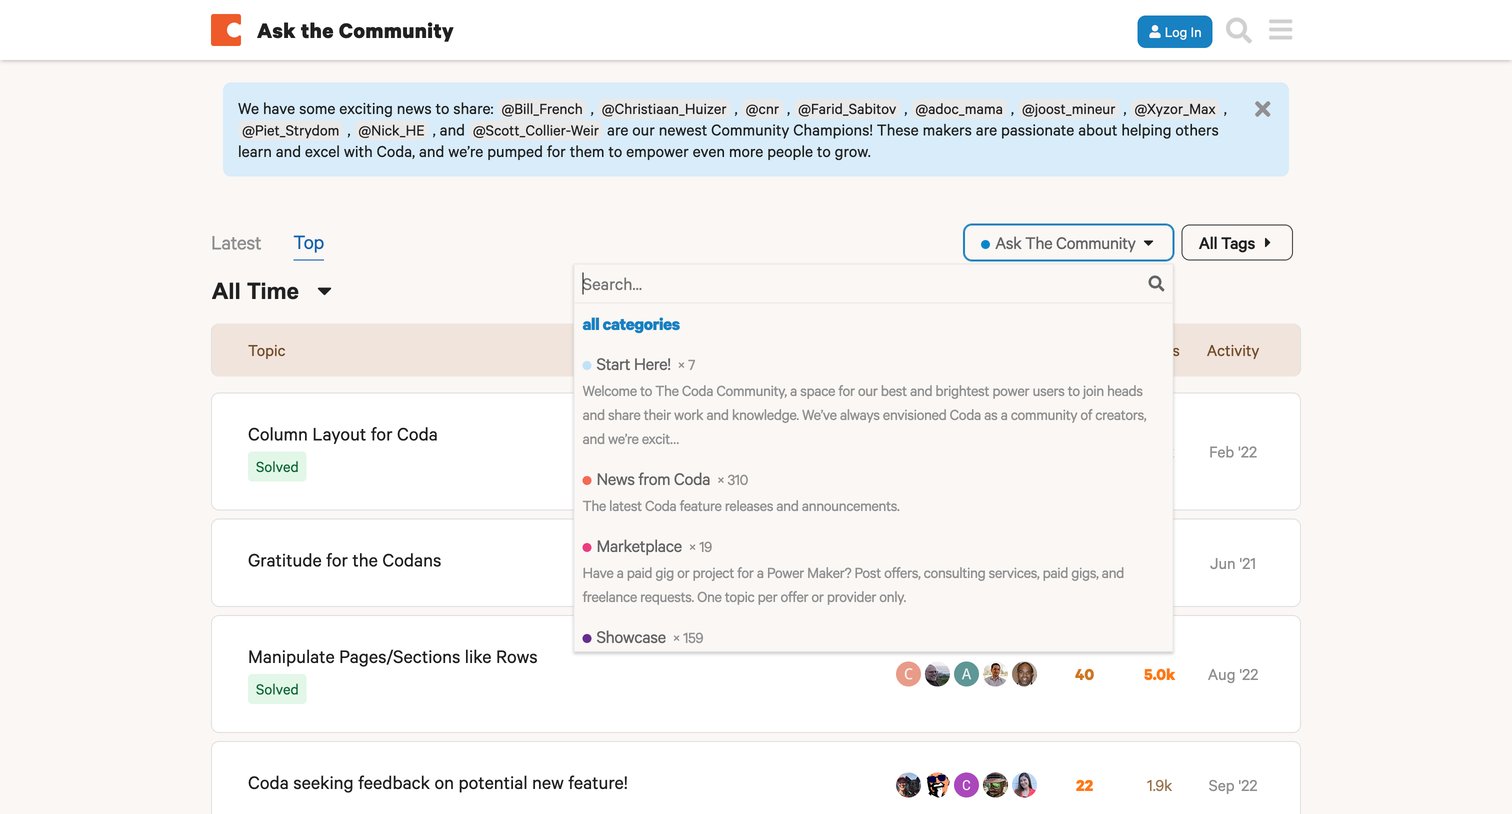Viewport: 1512px width, 814px height.
Task: Click the @Bill_French mention
Action: pos(542,109)
